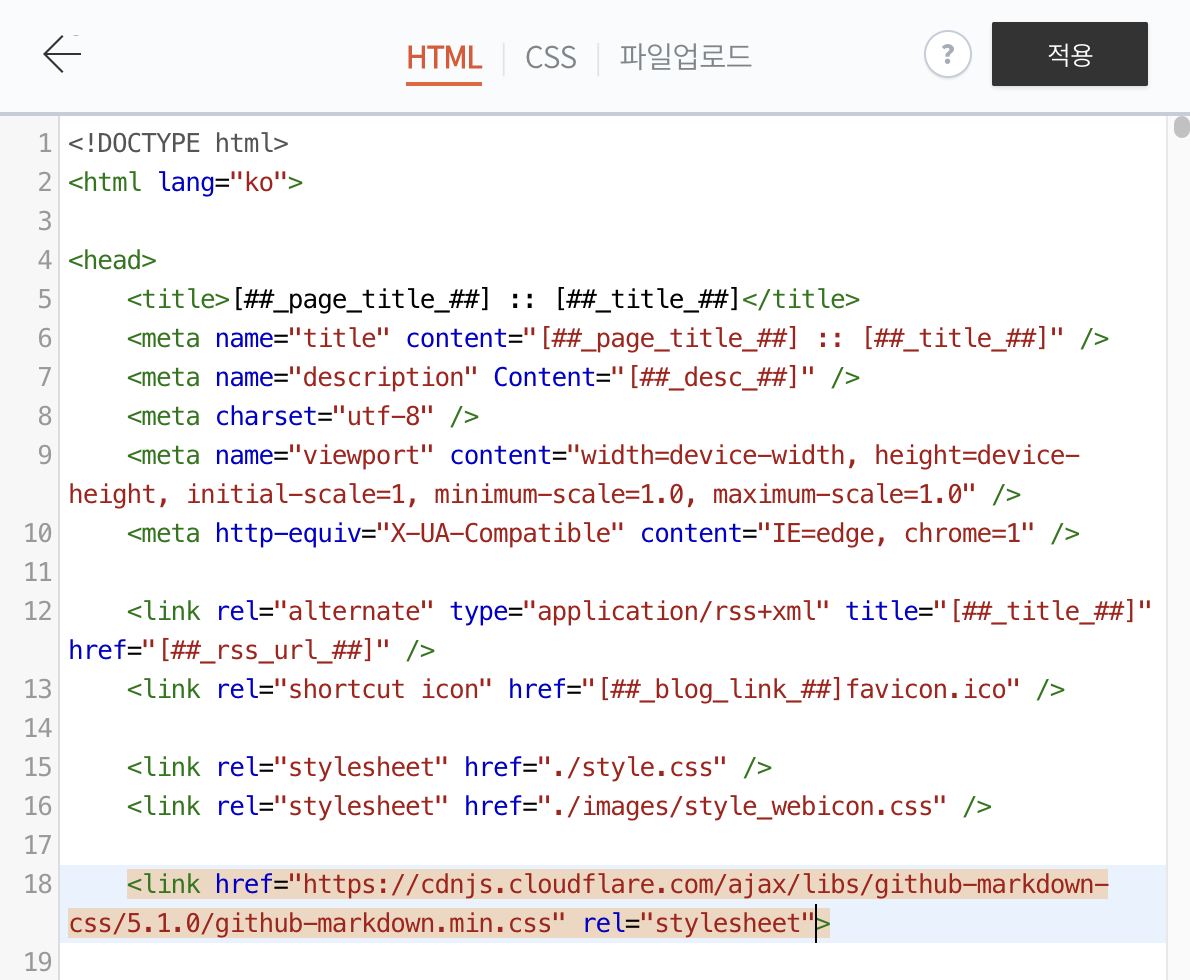Open help via the question mark icon
Viewport: 1190px width, 980px height.
pos(947,55)
